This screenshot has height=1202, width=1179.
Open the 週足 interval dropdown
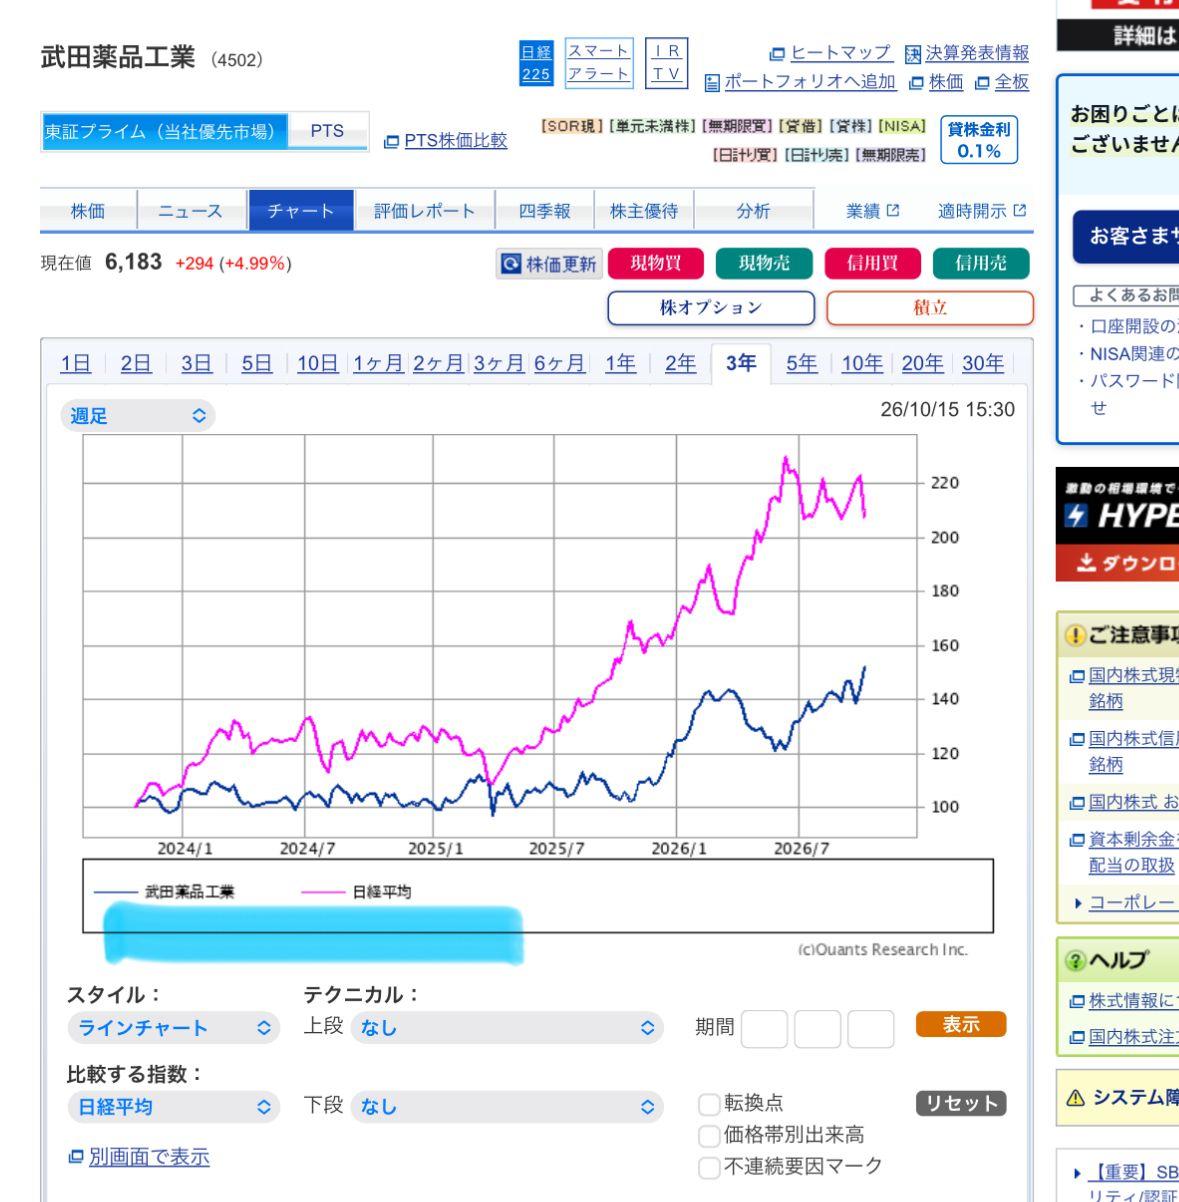(x=137, y=416)
